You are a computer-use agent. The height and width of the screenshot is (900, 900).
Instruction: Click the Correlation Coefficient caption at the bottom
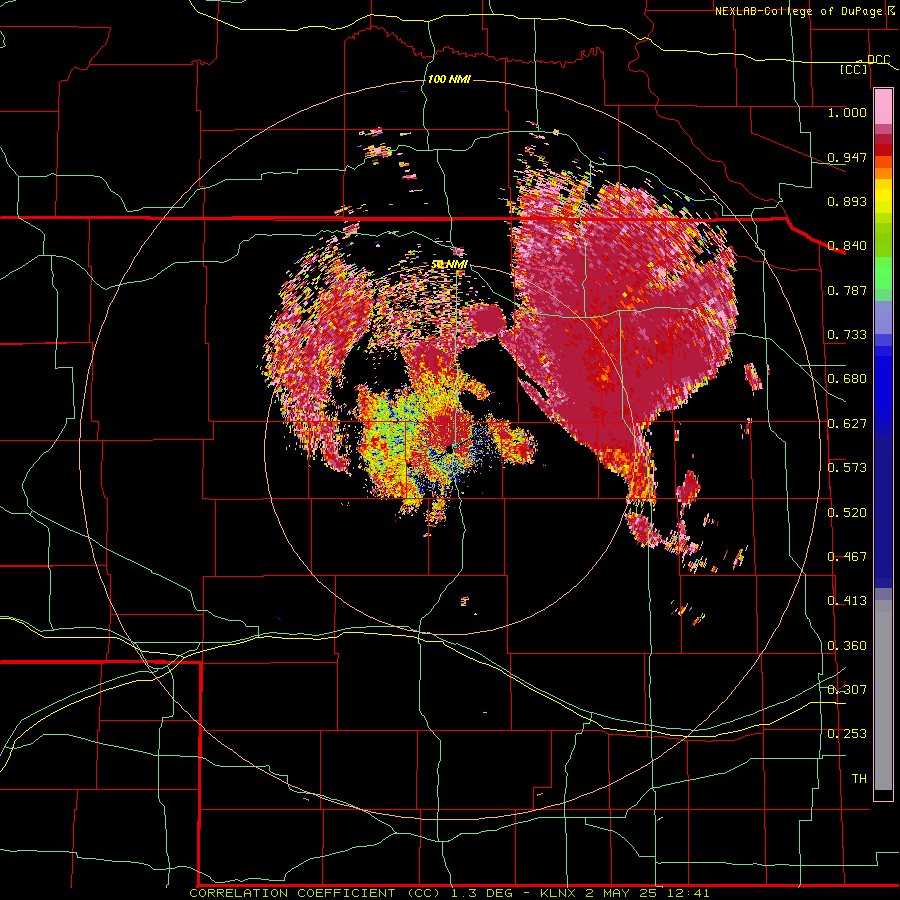[x=449, y=893]
